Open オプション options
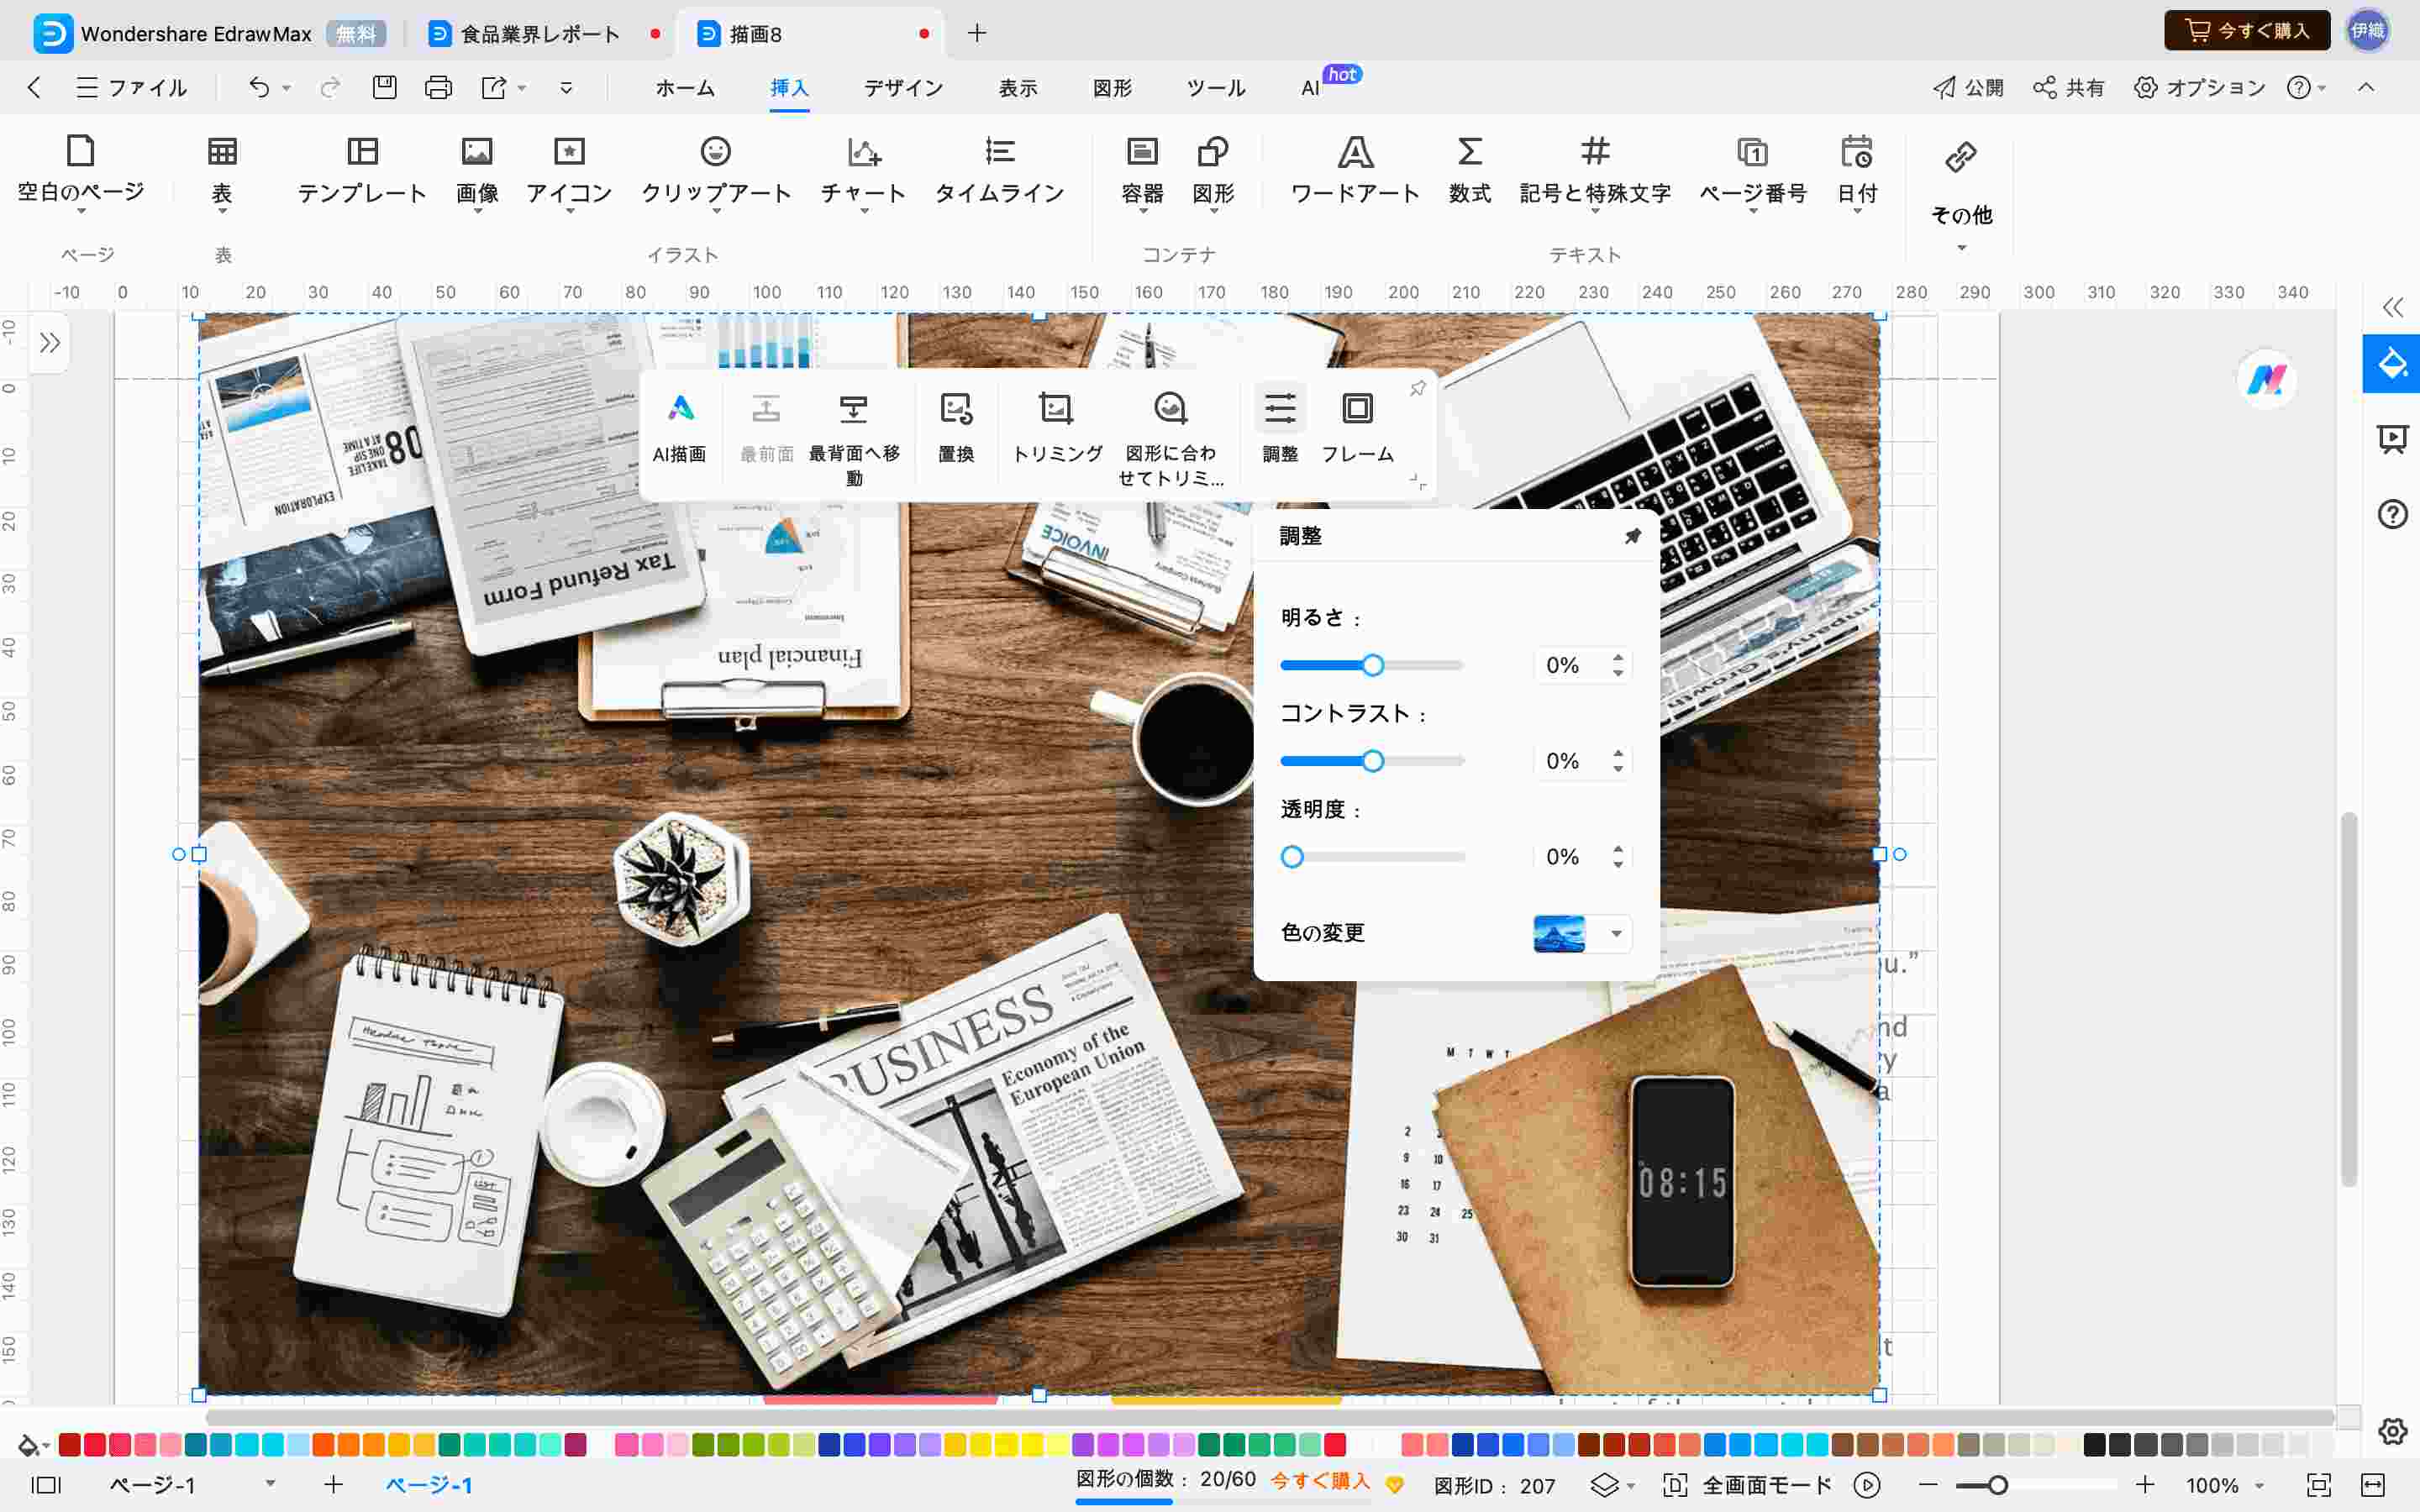 tap(2198, 88)
